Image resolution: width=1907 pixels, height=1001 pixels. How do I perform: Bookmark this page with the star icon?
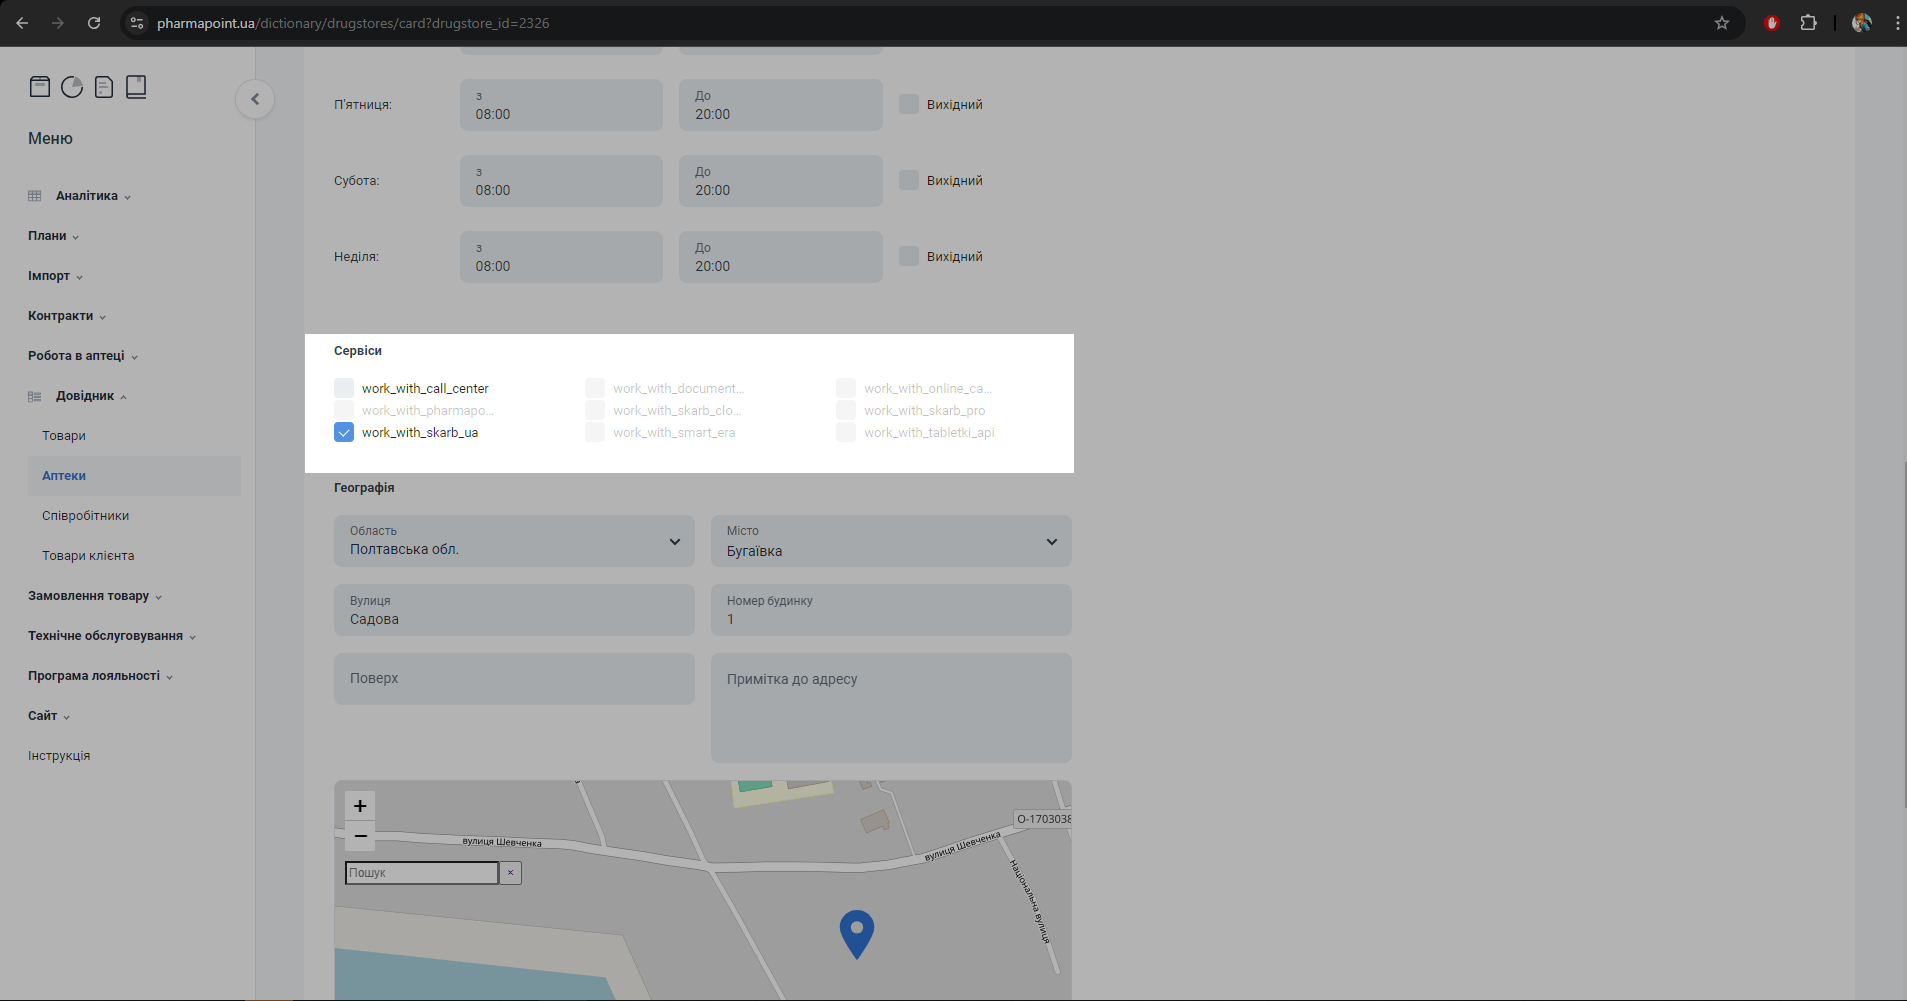(x=1722, y=23)
